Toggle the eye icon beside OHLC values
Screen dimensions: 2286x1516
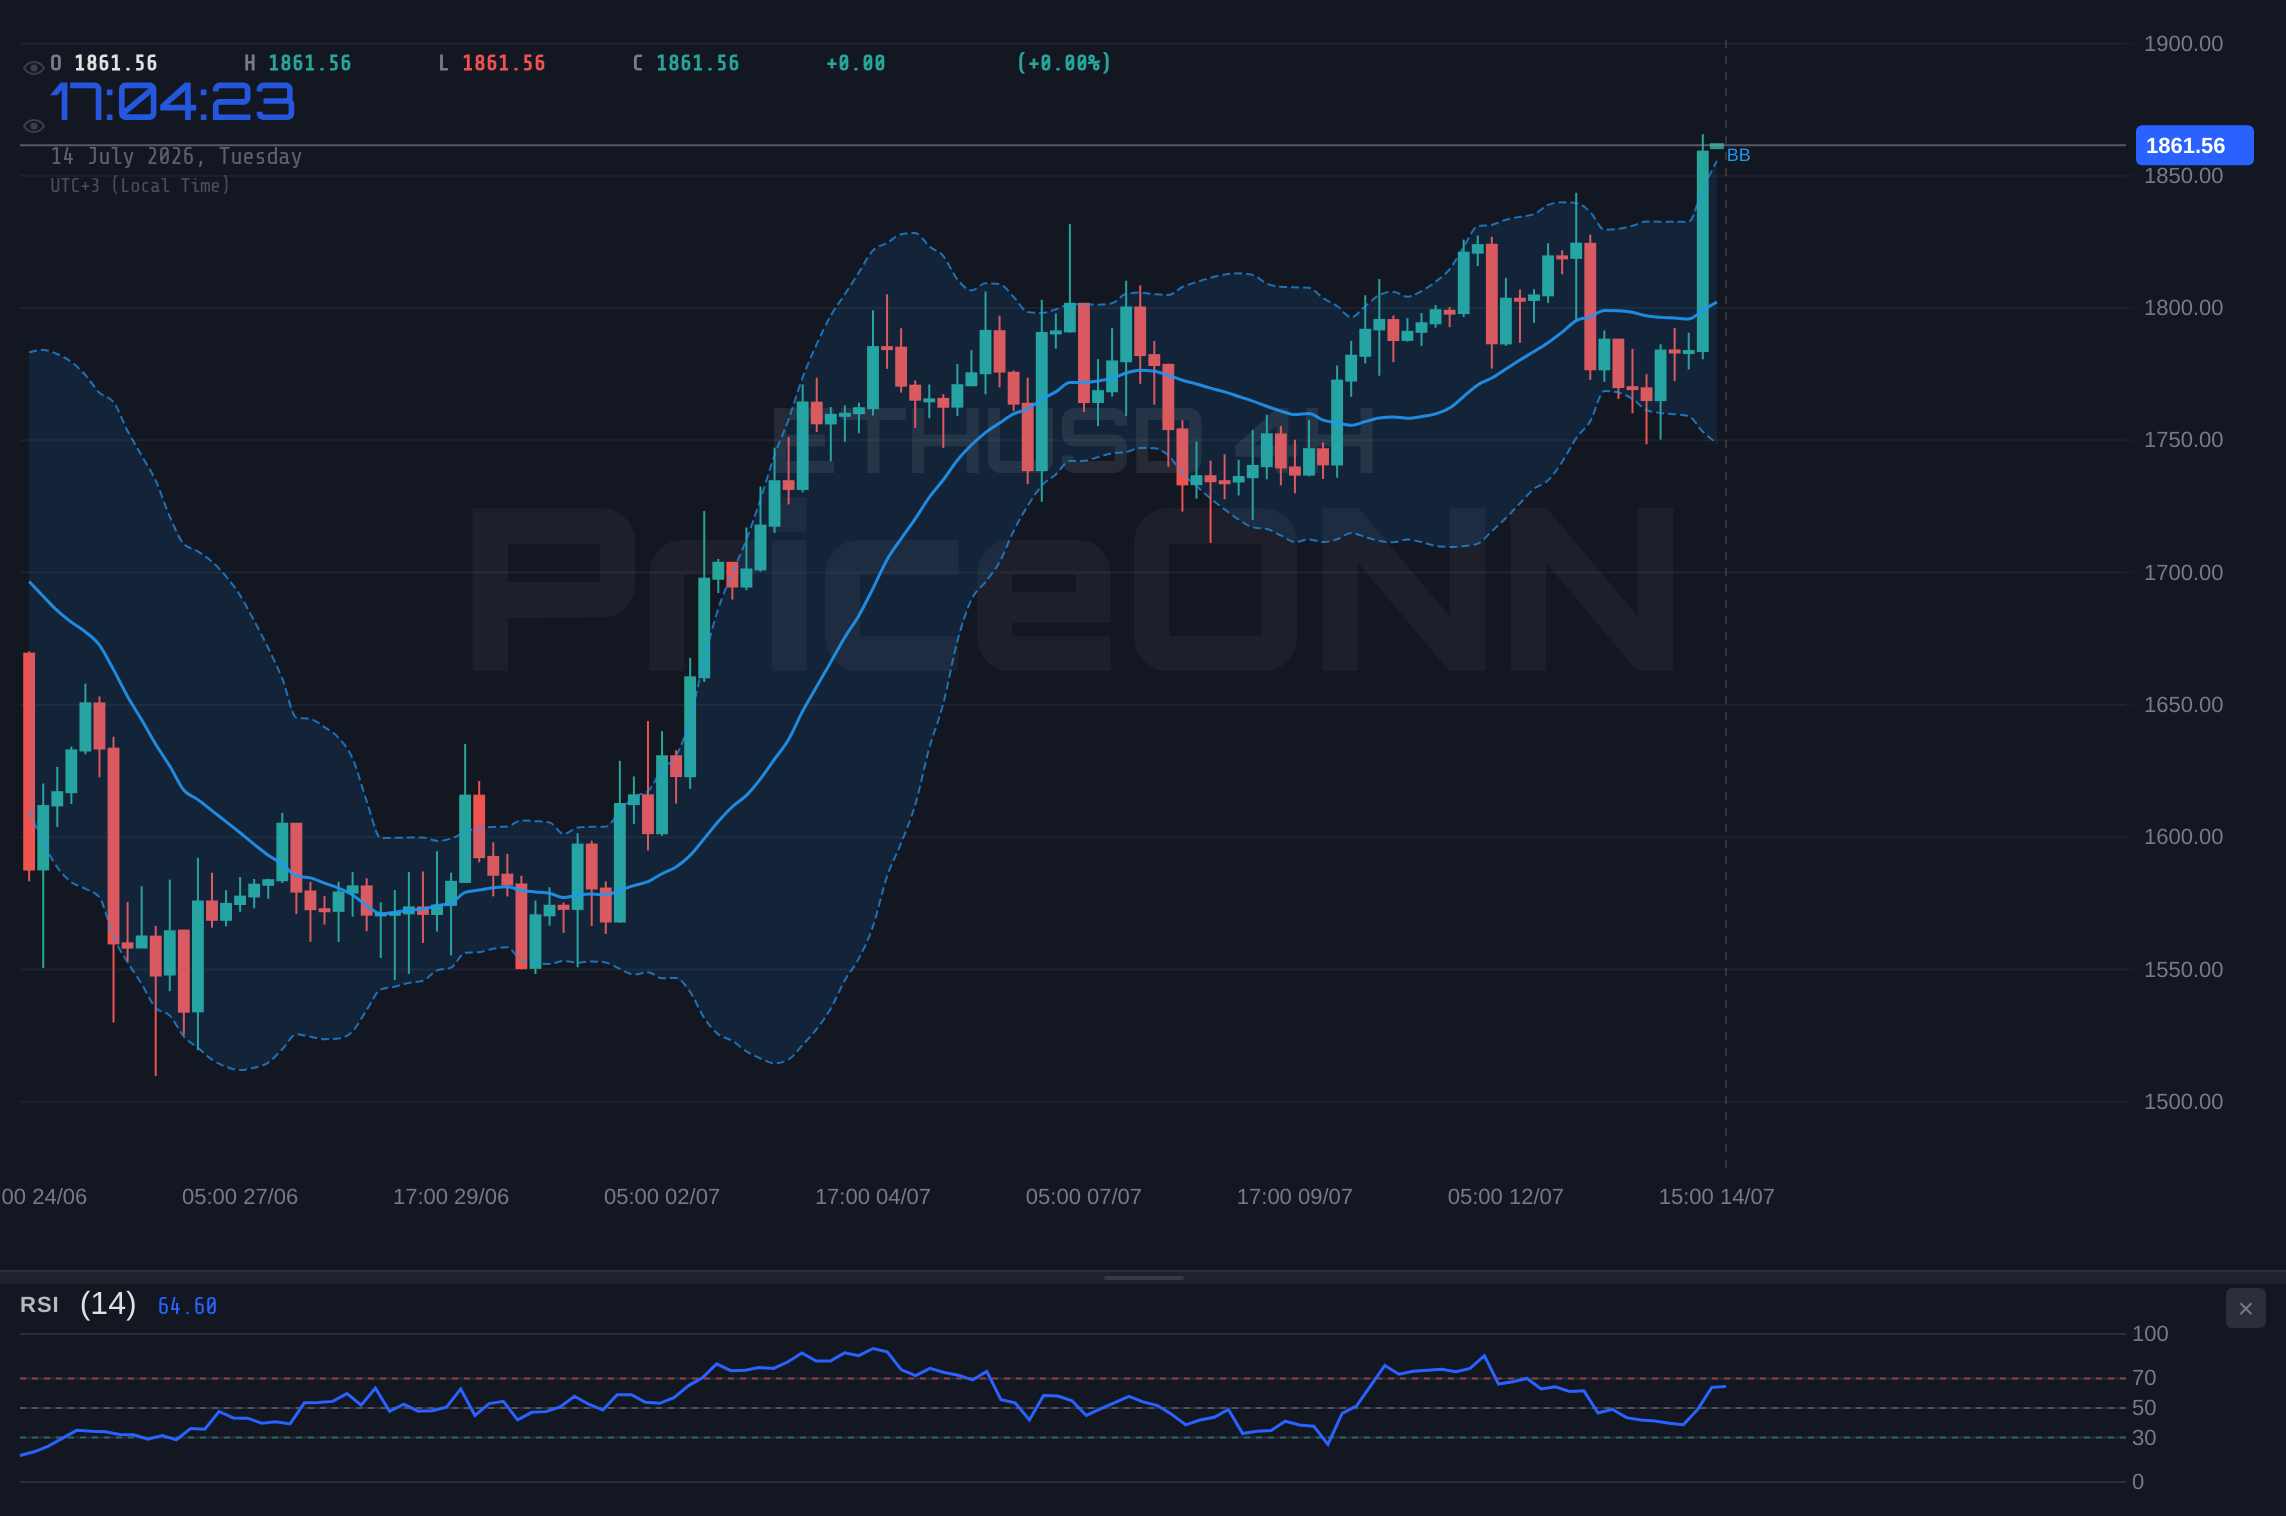point(33,68)
